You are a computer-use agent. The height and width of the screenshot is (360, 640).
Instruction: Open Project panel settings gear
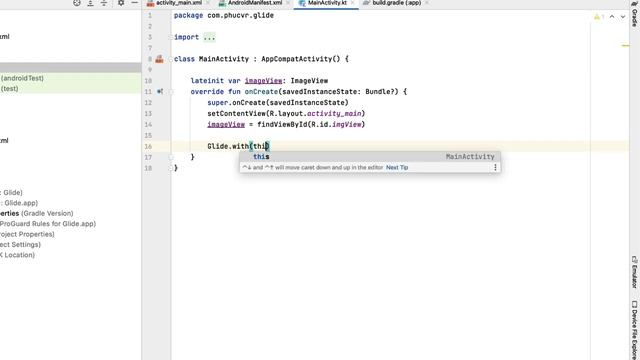[121, 3]
